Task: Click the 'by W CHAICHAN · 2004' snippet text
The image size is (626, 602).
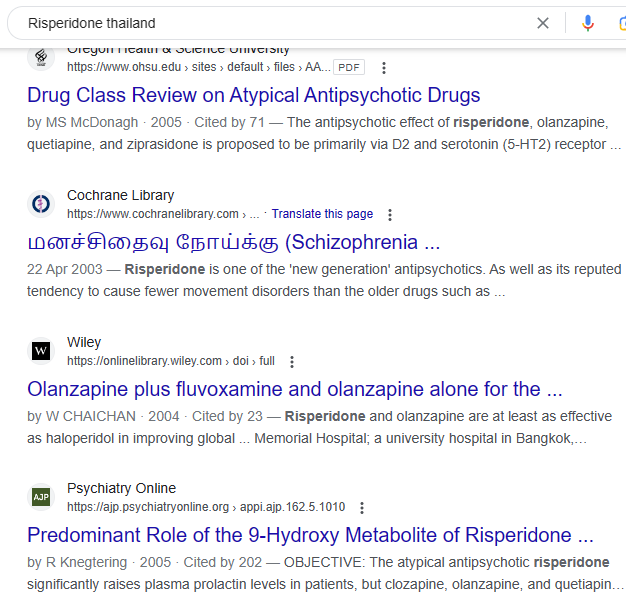Action: pyautogui.click(x=102, y=416)
